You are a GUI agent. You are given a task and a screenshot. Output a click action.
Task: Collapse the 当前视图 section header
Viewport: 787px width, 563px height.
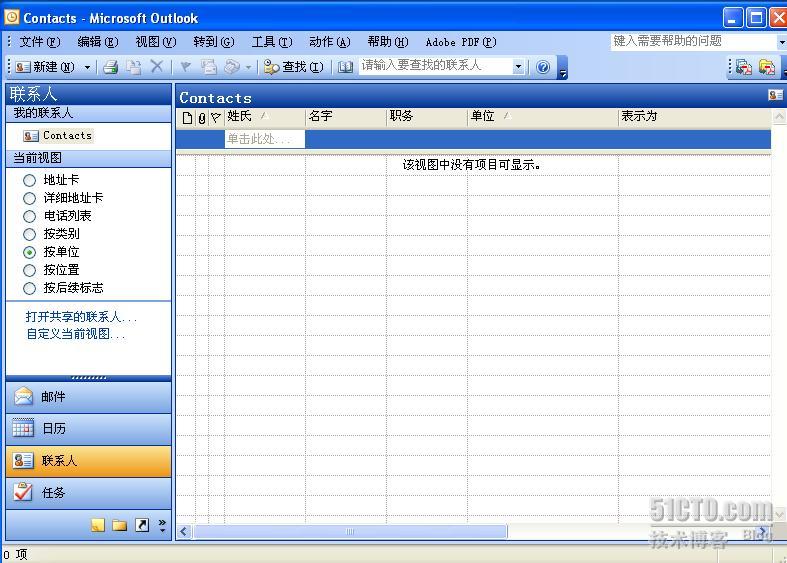pos(89,158)
